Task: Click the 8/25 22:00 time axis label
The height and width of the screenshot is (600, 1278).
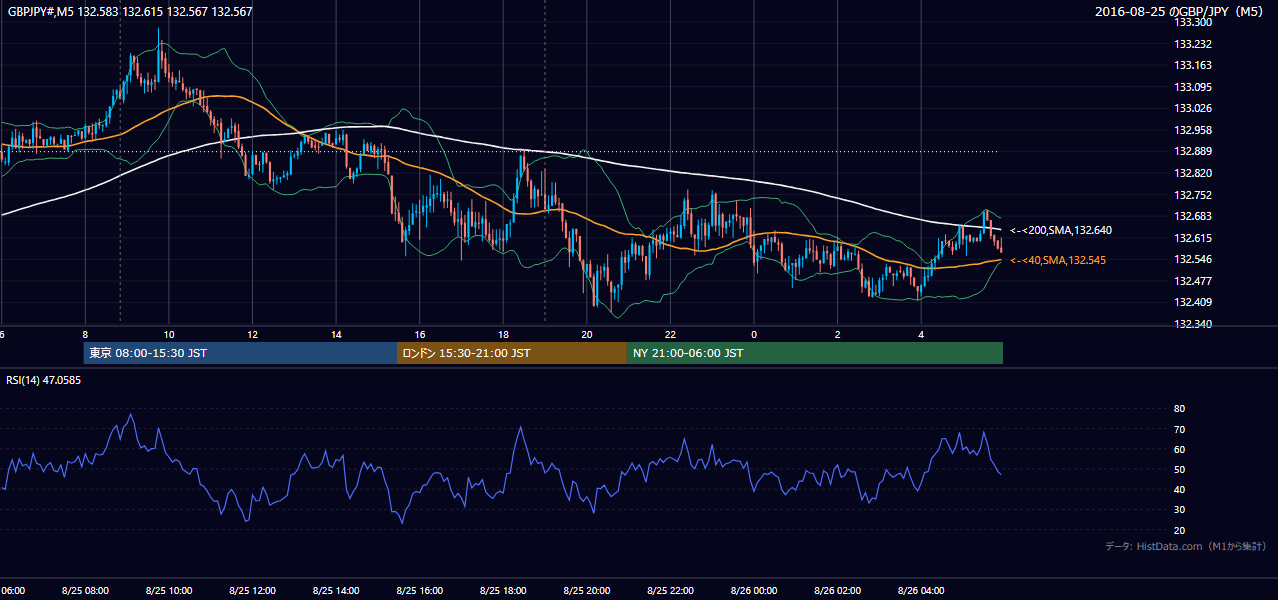Action: coord(670,591)
